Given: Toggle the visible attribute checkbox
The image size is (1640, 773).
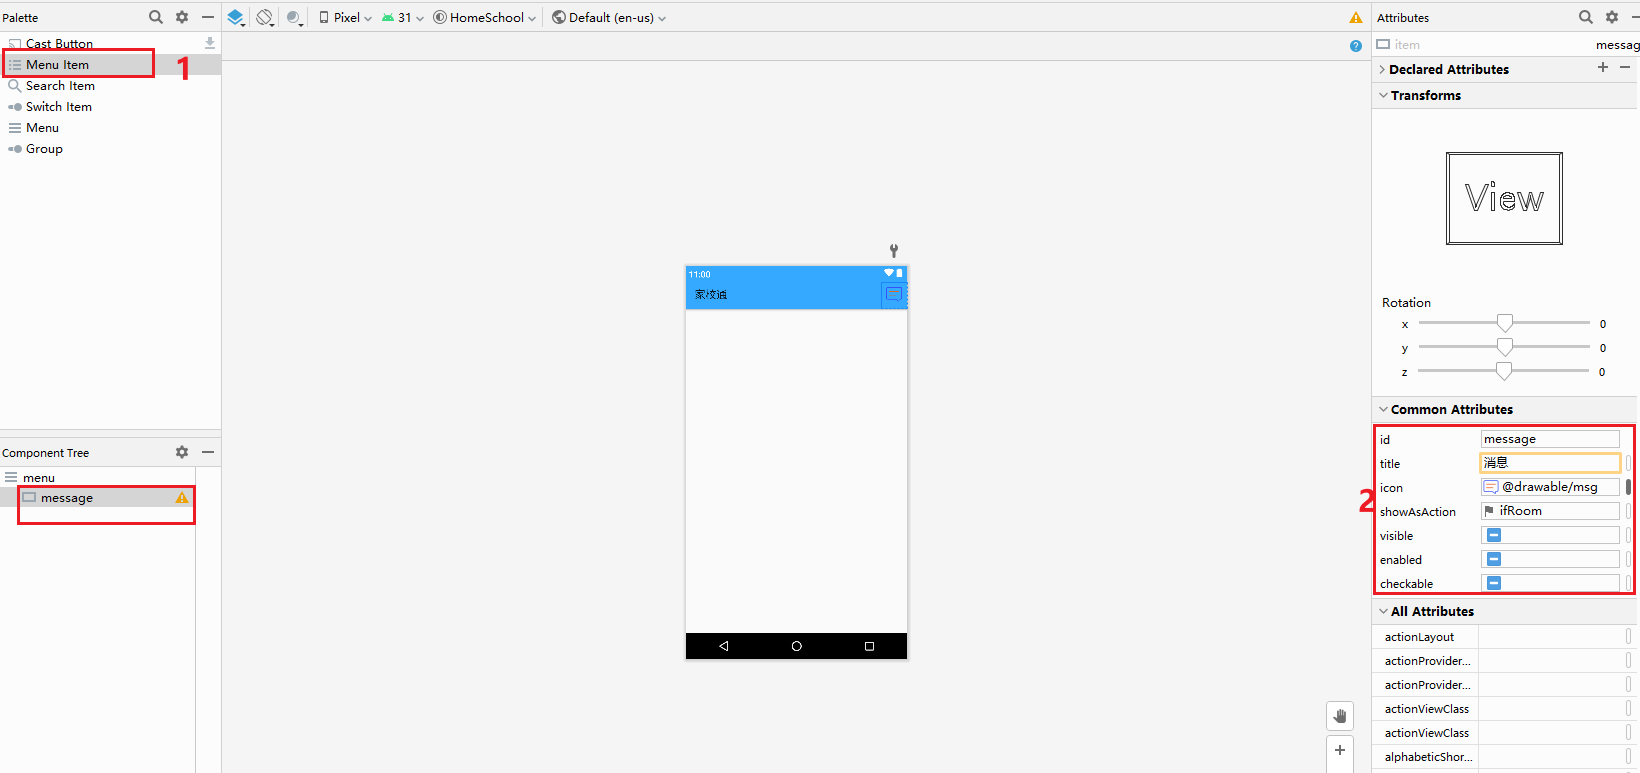Looking at the screenshot, I should tap(1494, 535).
